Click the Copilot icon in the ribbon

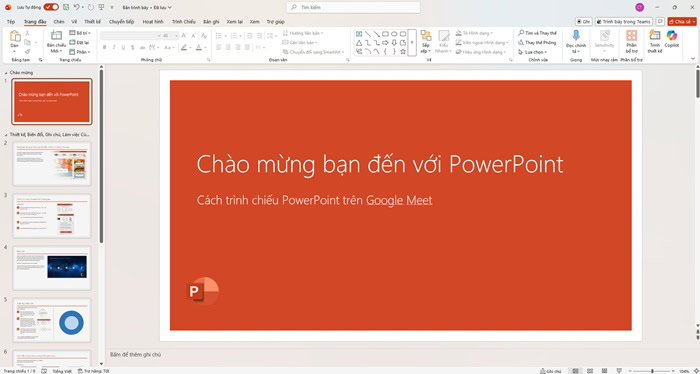pyautogui.click(x=671, y=35)
